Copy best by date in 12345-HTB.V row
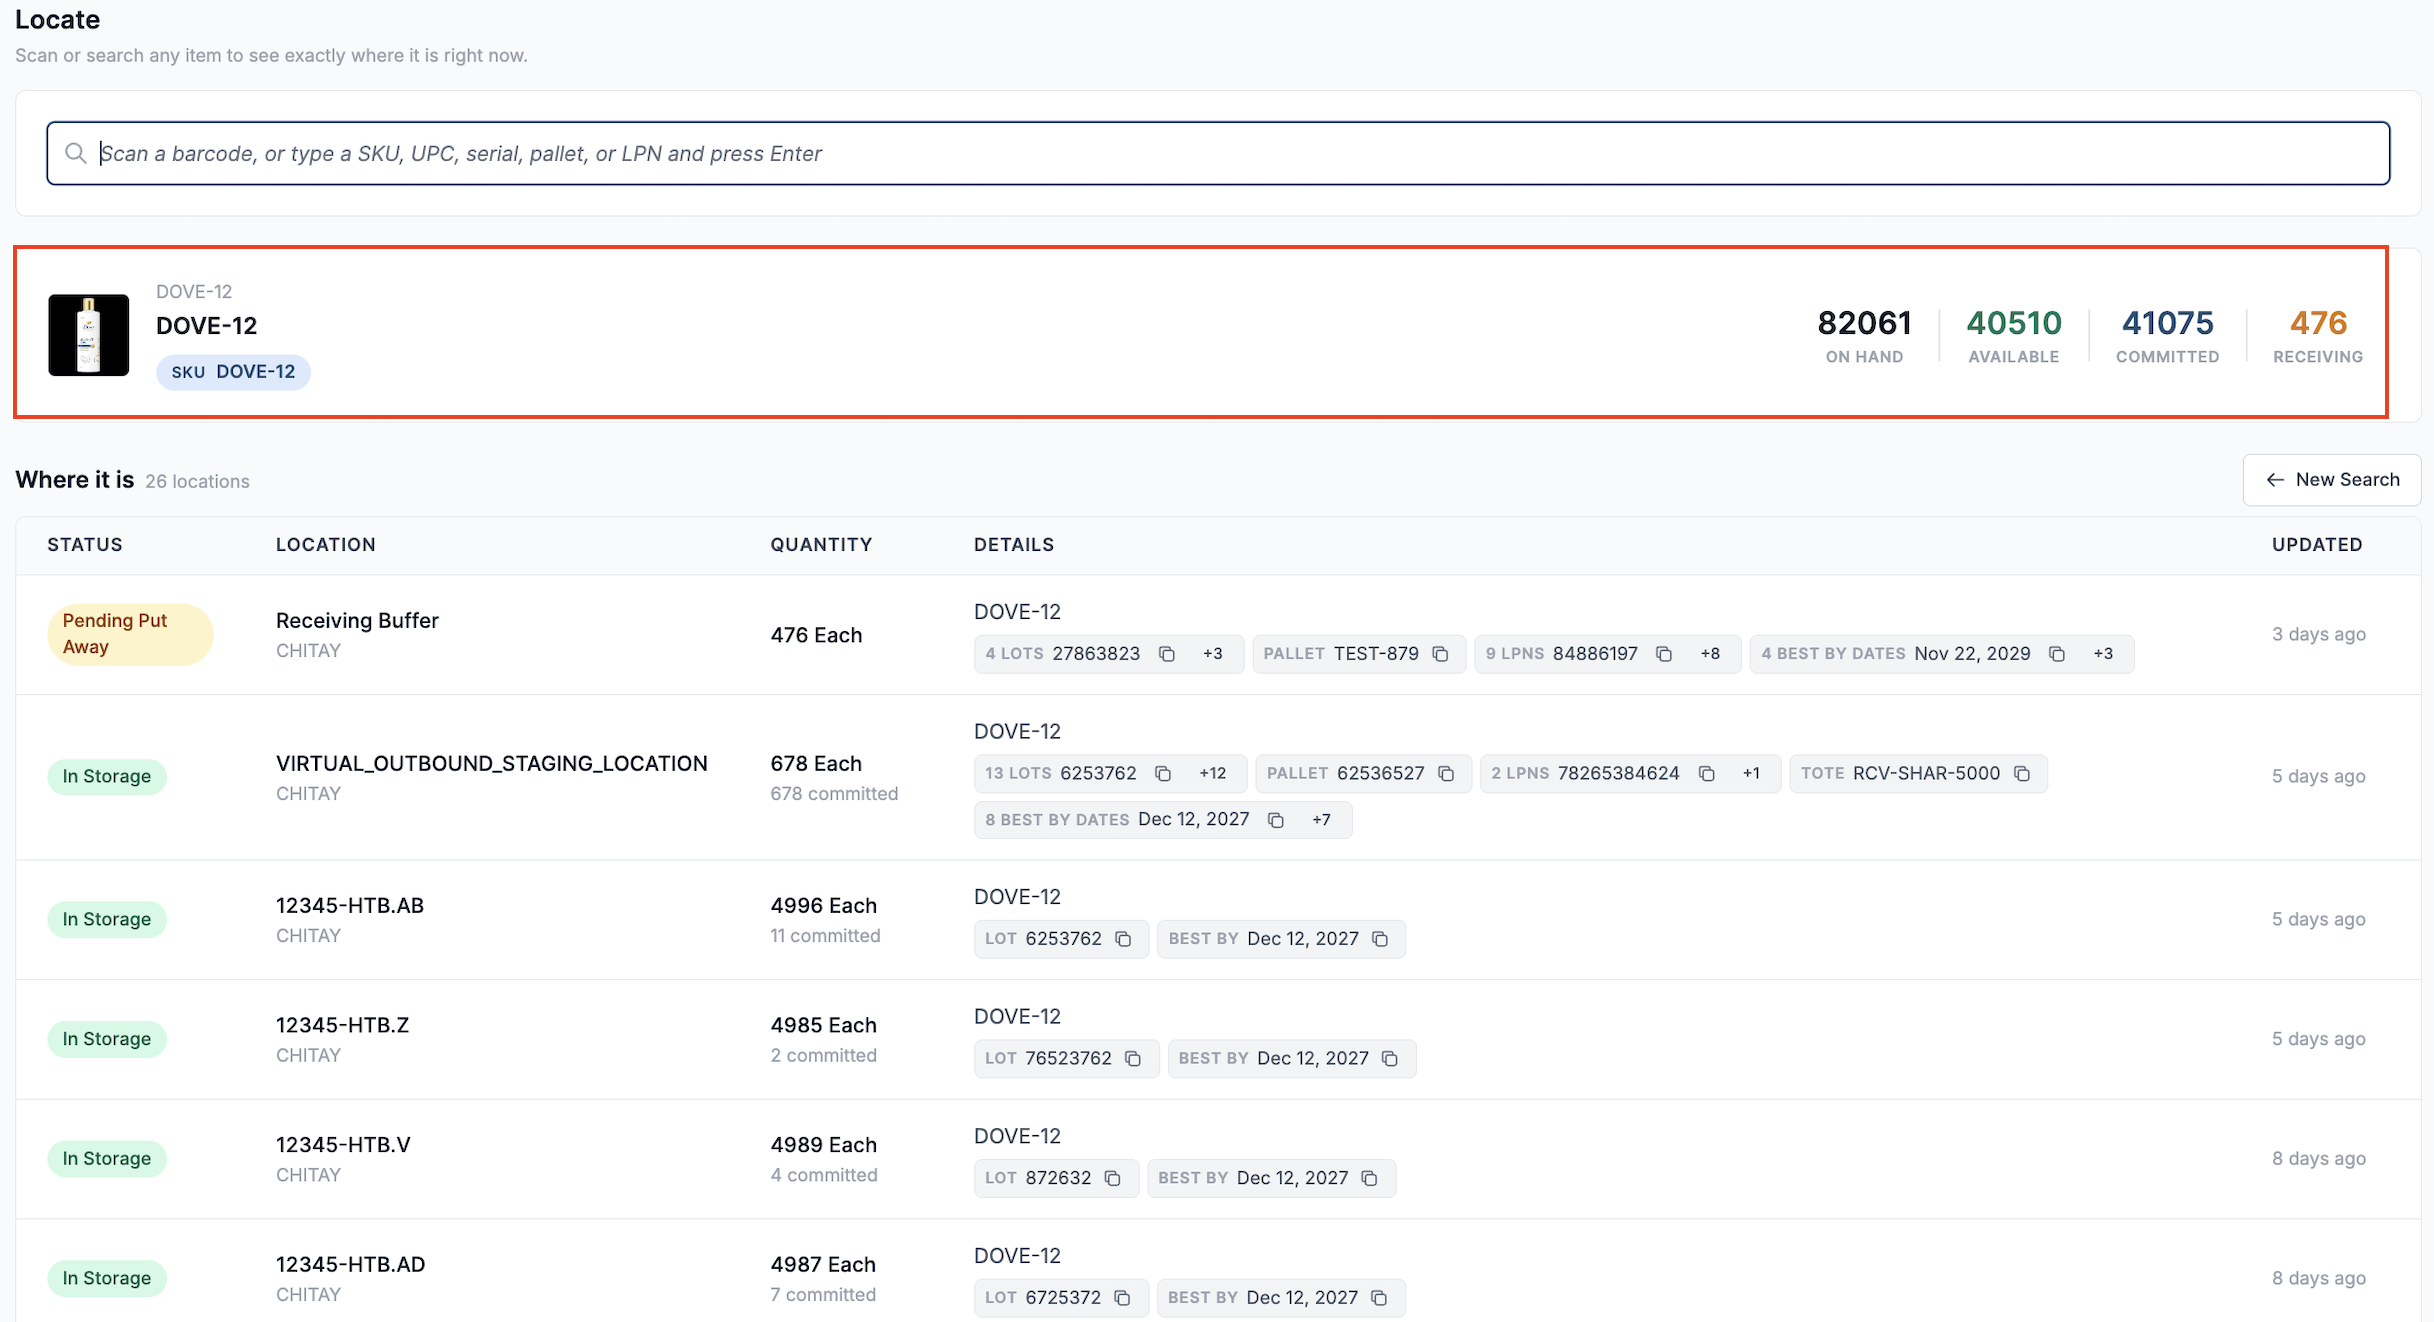2434x1322 pixels. [1370, 1179]
